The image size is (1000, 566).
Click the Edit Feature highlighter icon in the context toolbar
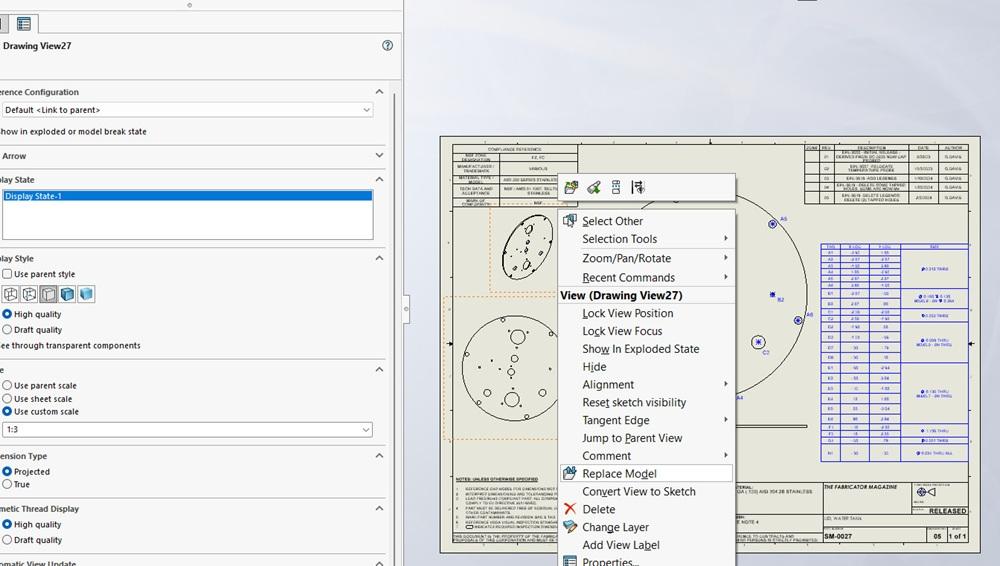tap(594, 187)
